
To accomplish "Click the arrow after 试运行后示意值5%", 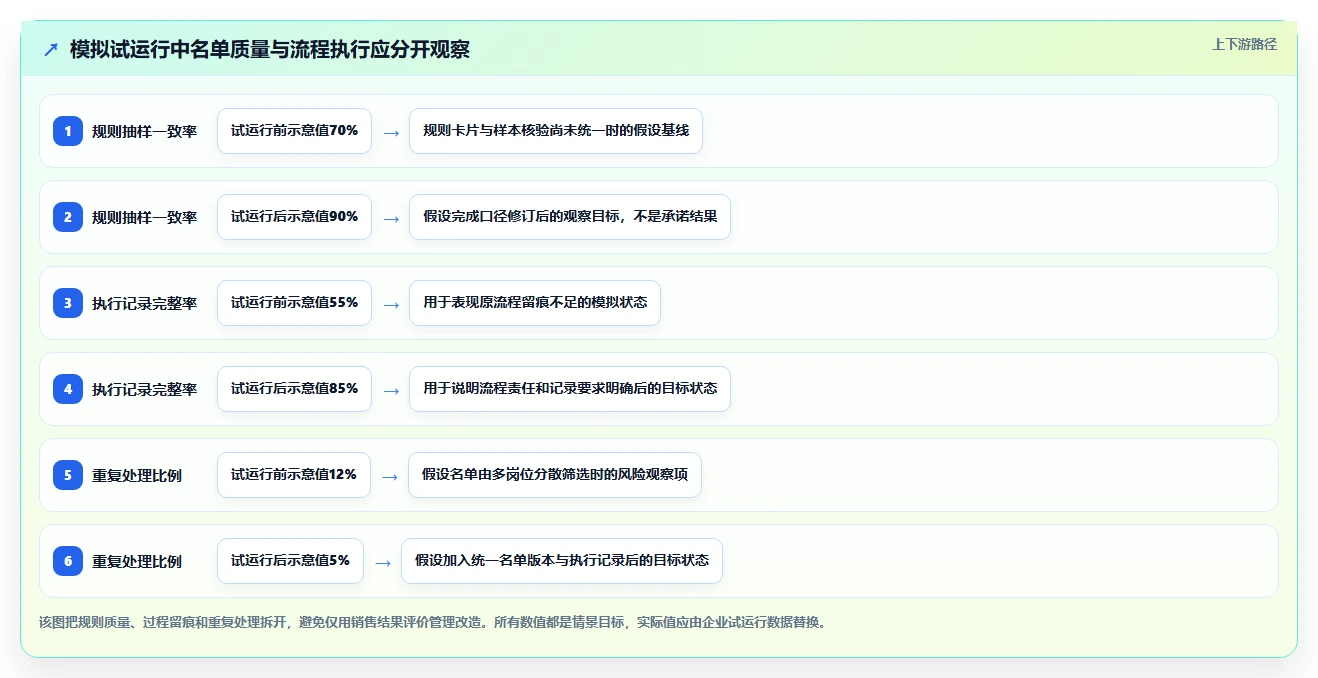I will coord(383,562).
